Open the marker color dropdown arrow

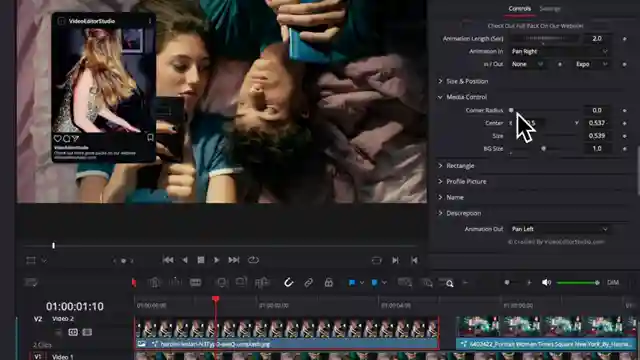pyautogui.click(x=384, y=282)
